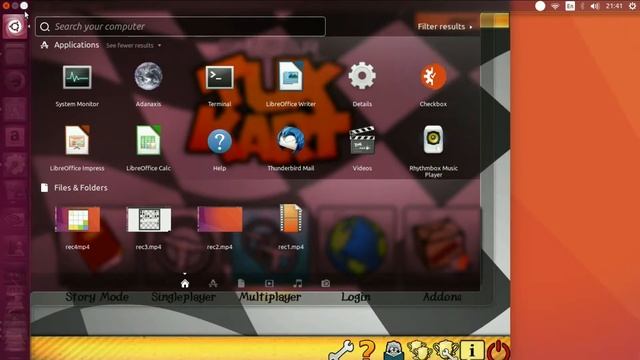Launch the Adanaxis game
The height and width of the screenshot is (360, 640).
148,77
